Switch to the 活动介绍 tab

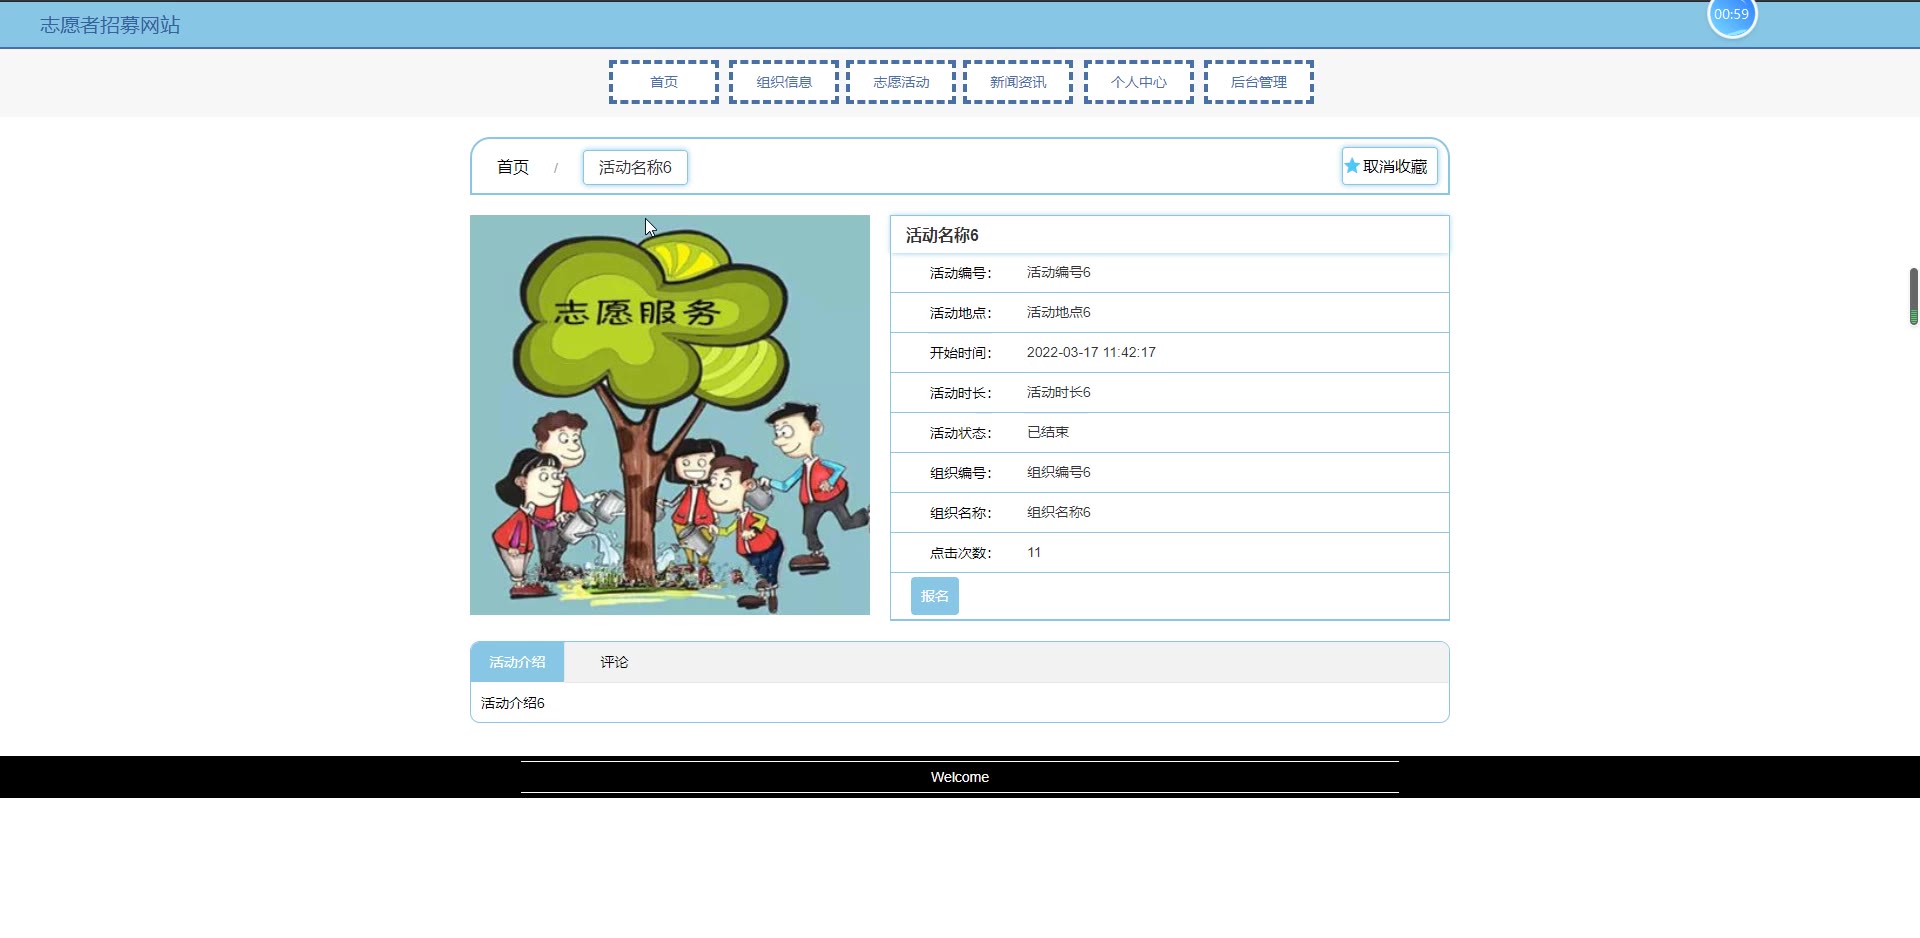pos(517,662)
